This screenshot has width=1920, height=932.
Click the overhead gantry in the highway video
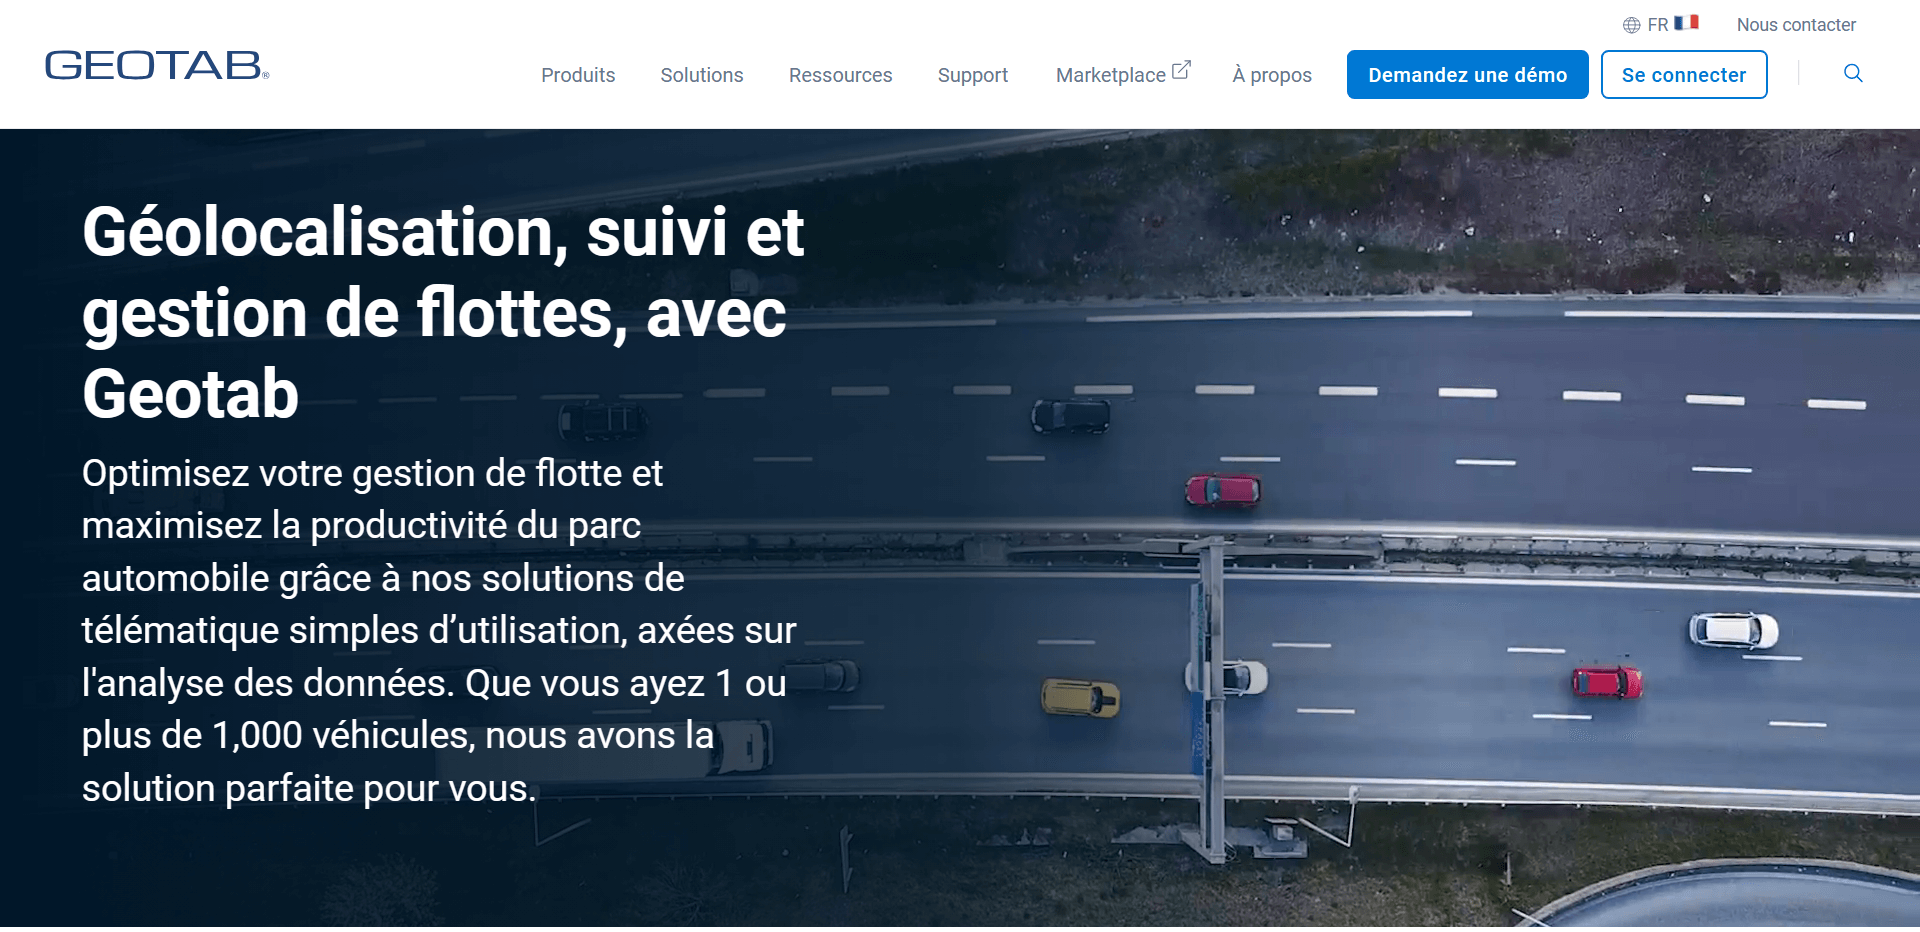pyautogui.click(x=1212, y=700)
